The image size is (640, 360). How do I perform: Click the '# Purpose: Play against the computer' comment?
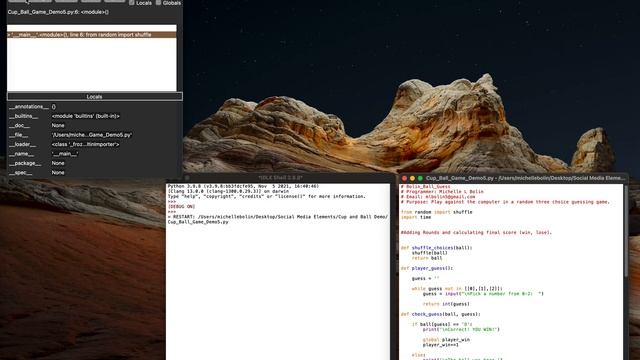pyautogui.click(x=505, y=202)
